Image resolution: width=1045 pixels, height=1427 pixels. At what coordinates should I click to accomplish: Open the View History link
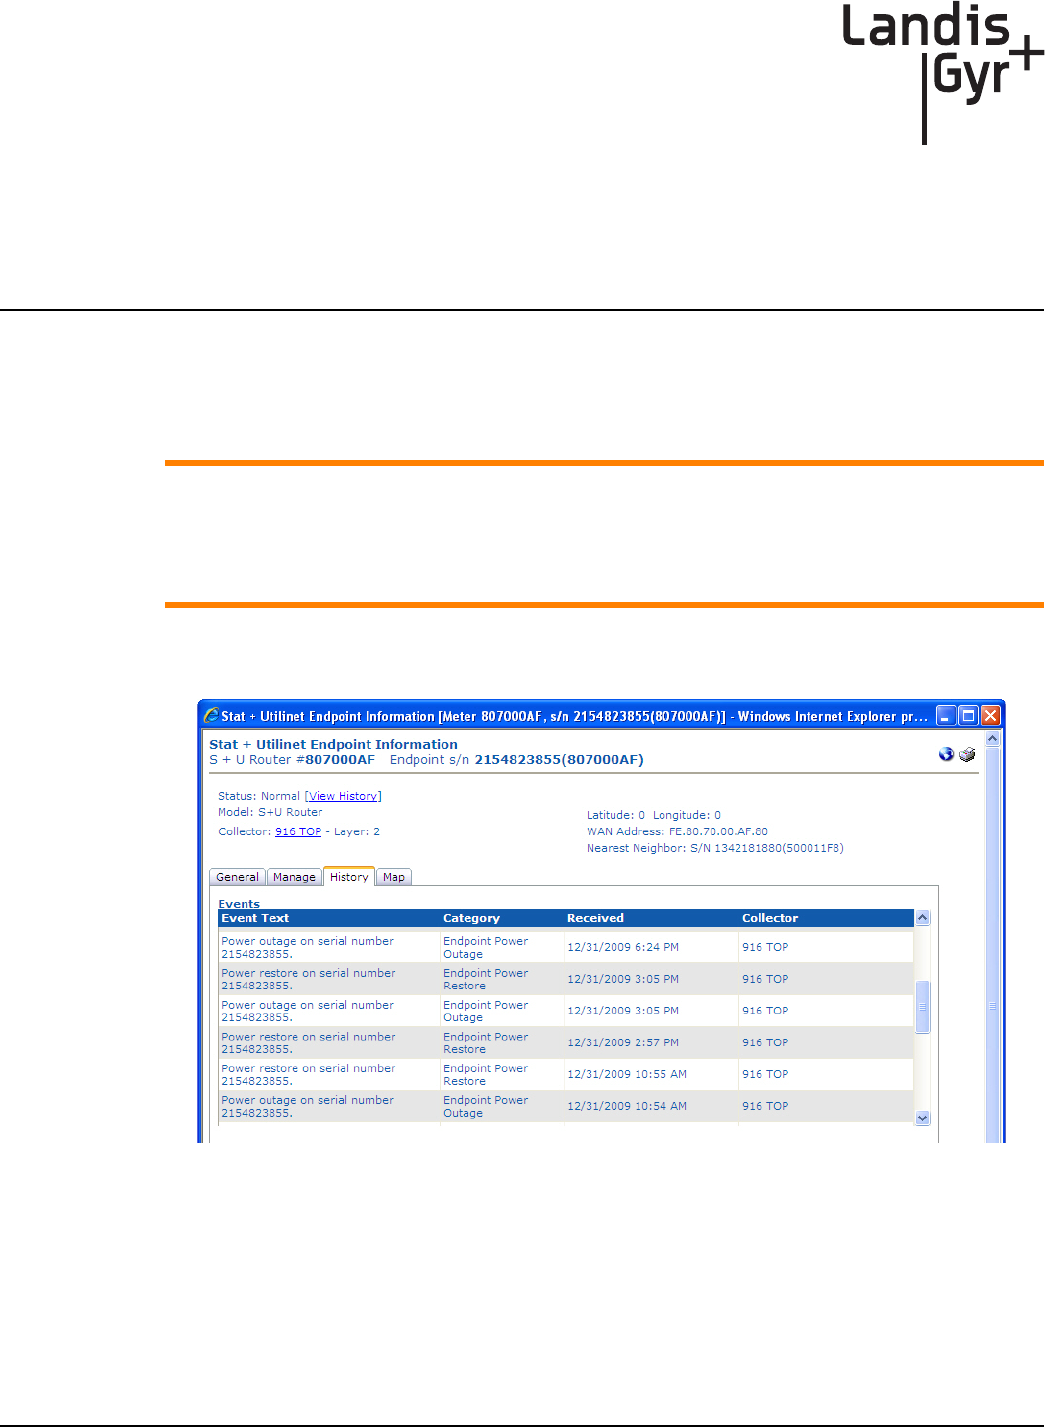click(343, 796)
